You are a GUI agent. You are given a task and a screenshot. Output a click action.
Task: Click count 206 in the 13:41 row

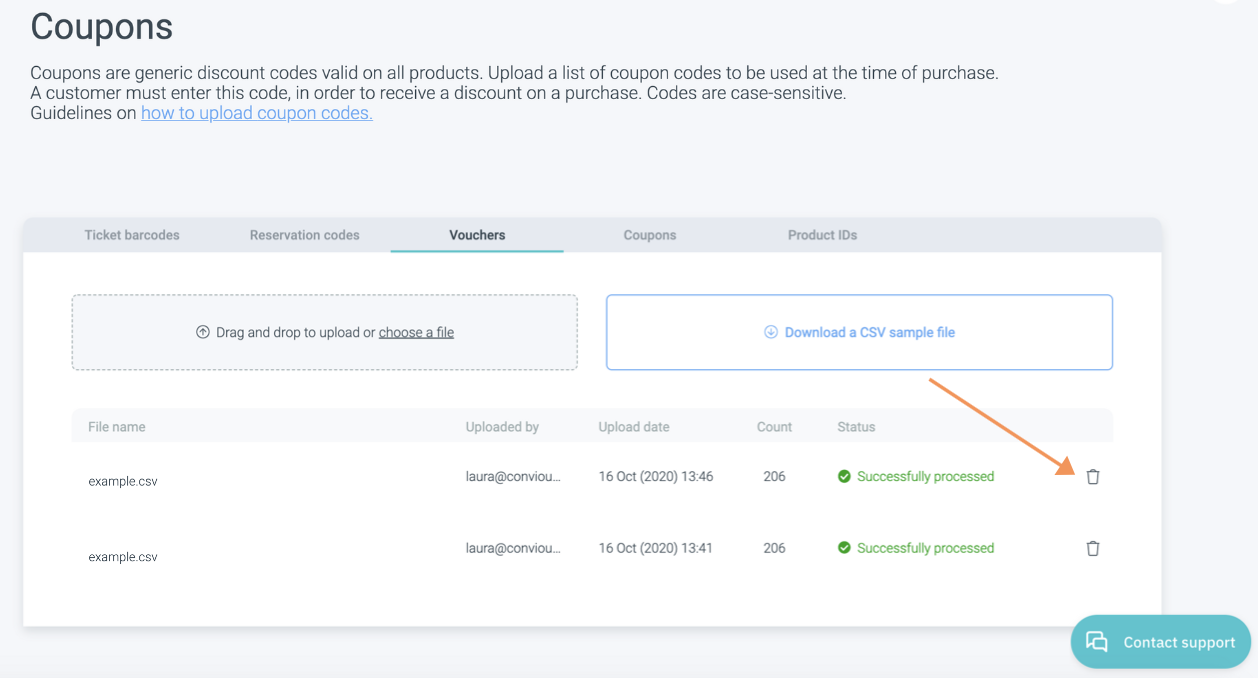(774, 548)
